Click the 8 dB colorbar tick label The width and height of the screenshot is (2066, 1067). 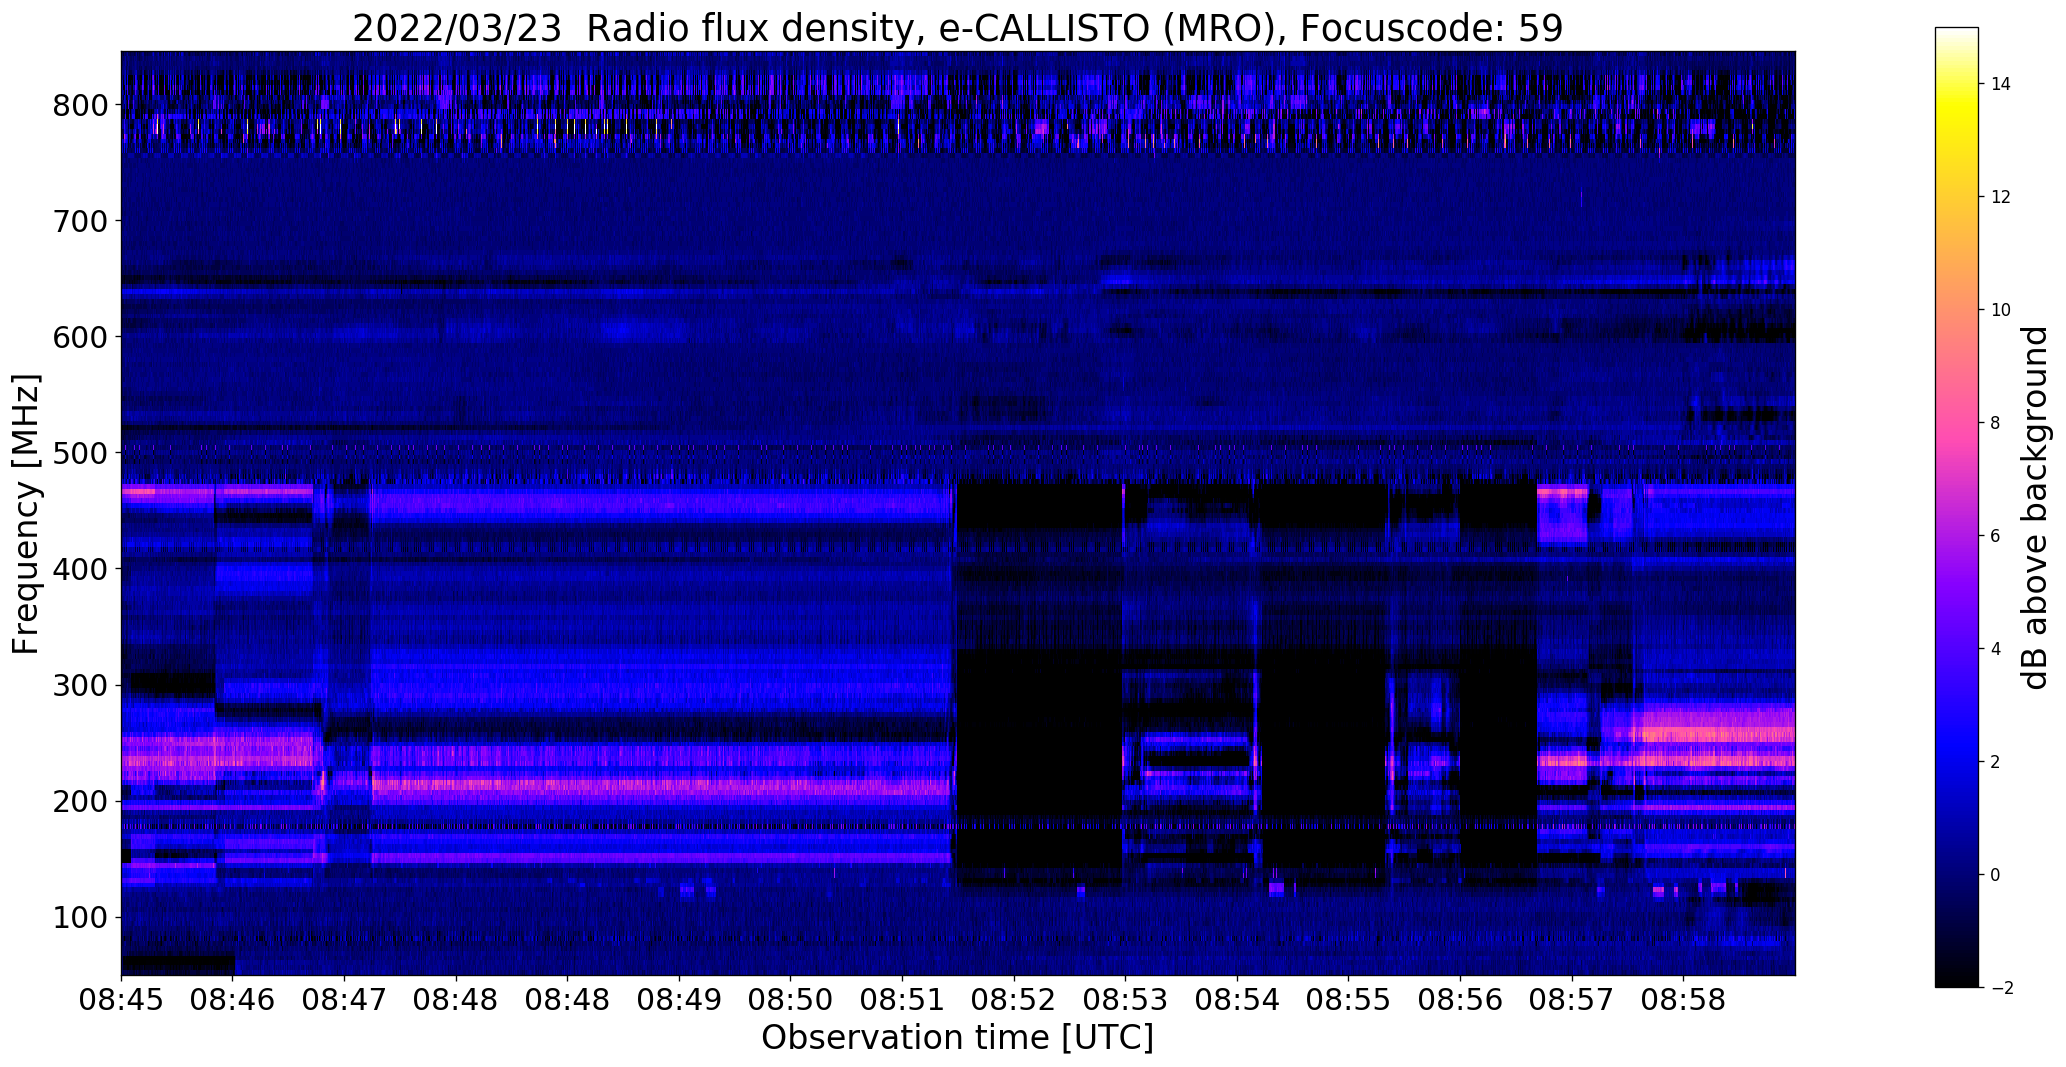[x=1996, y=423]
